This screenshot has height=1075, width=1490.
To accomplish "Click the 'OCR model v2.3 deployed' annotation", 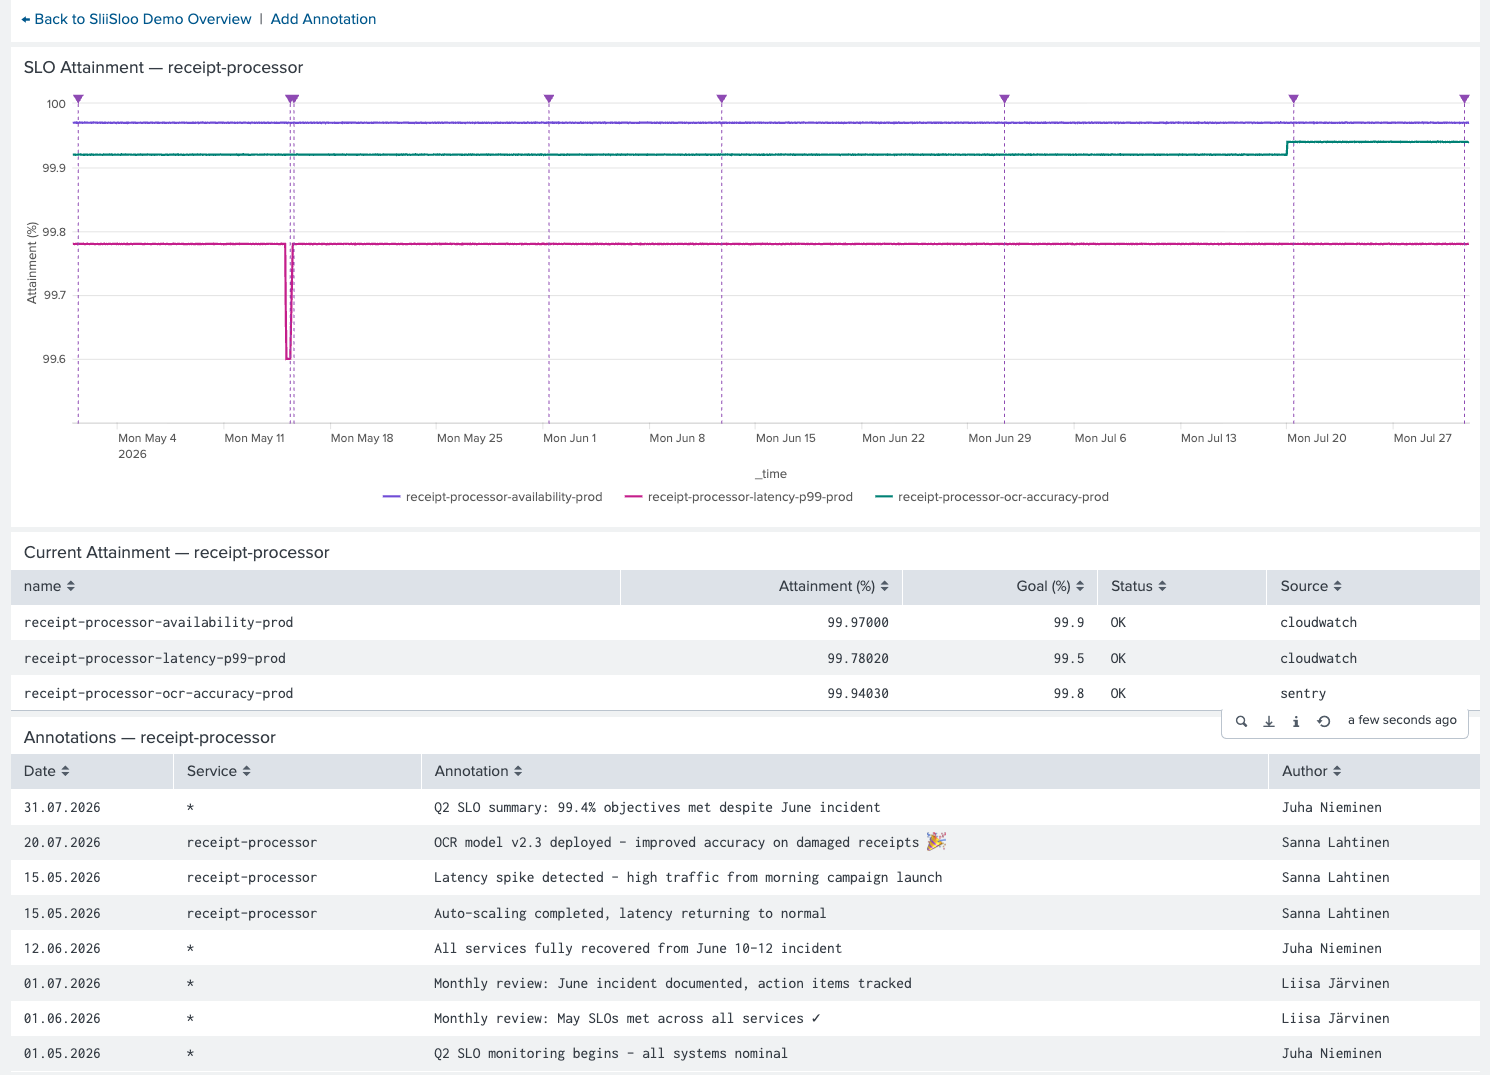I will (x=690, y=842).
